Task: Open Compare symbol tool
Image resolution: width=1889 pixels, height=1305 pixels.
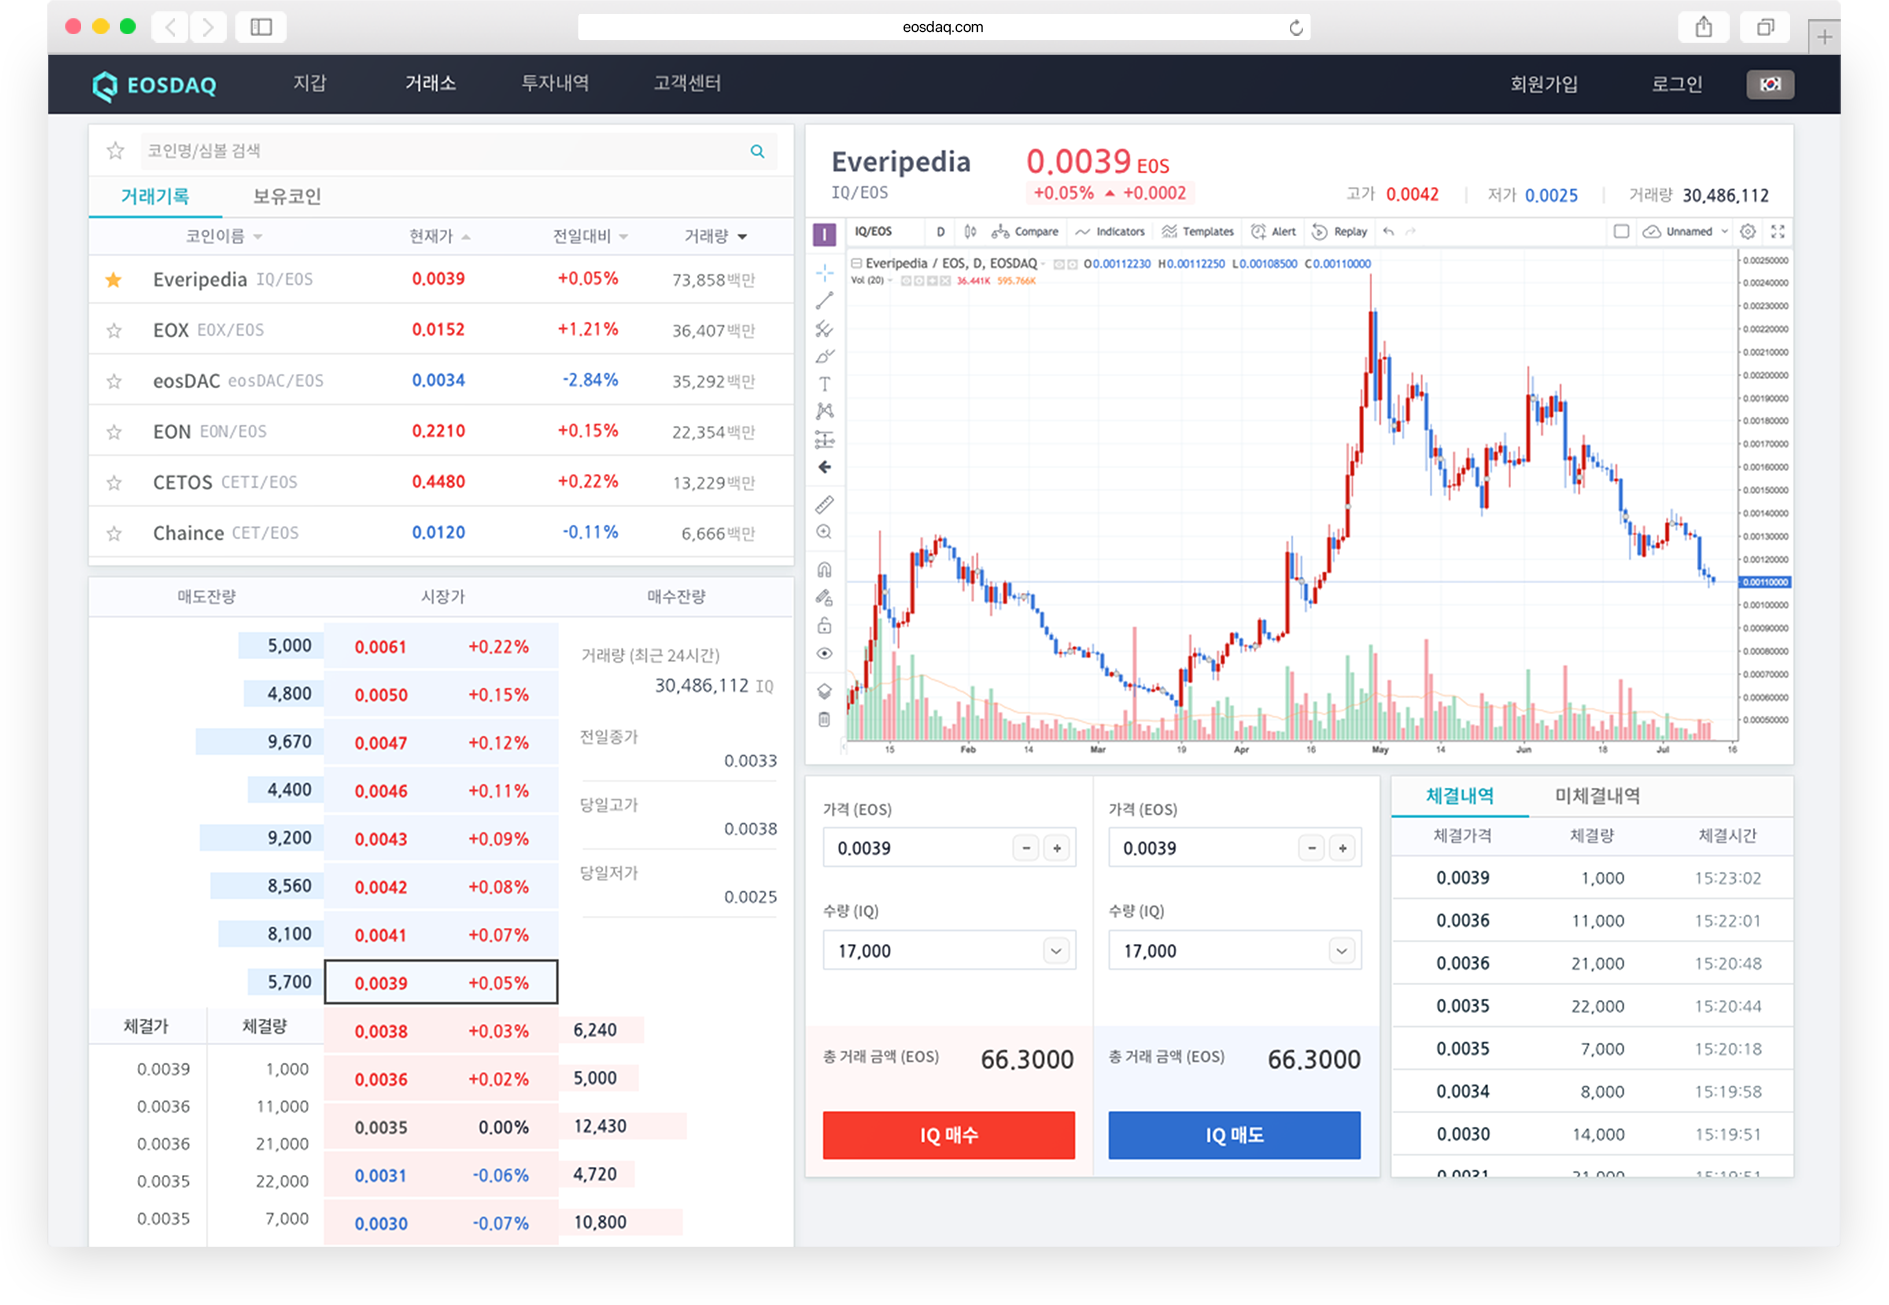Action: [1025, 232]
